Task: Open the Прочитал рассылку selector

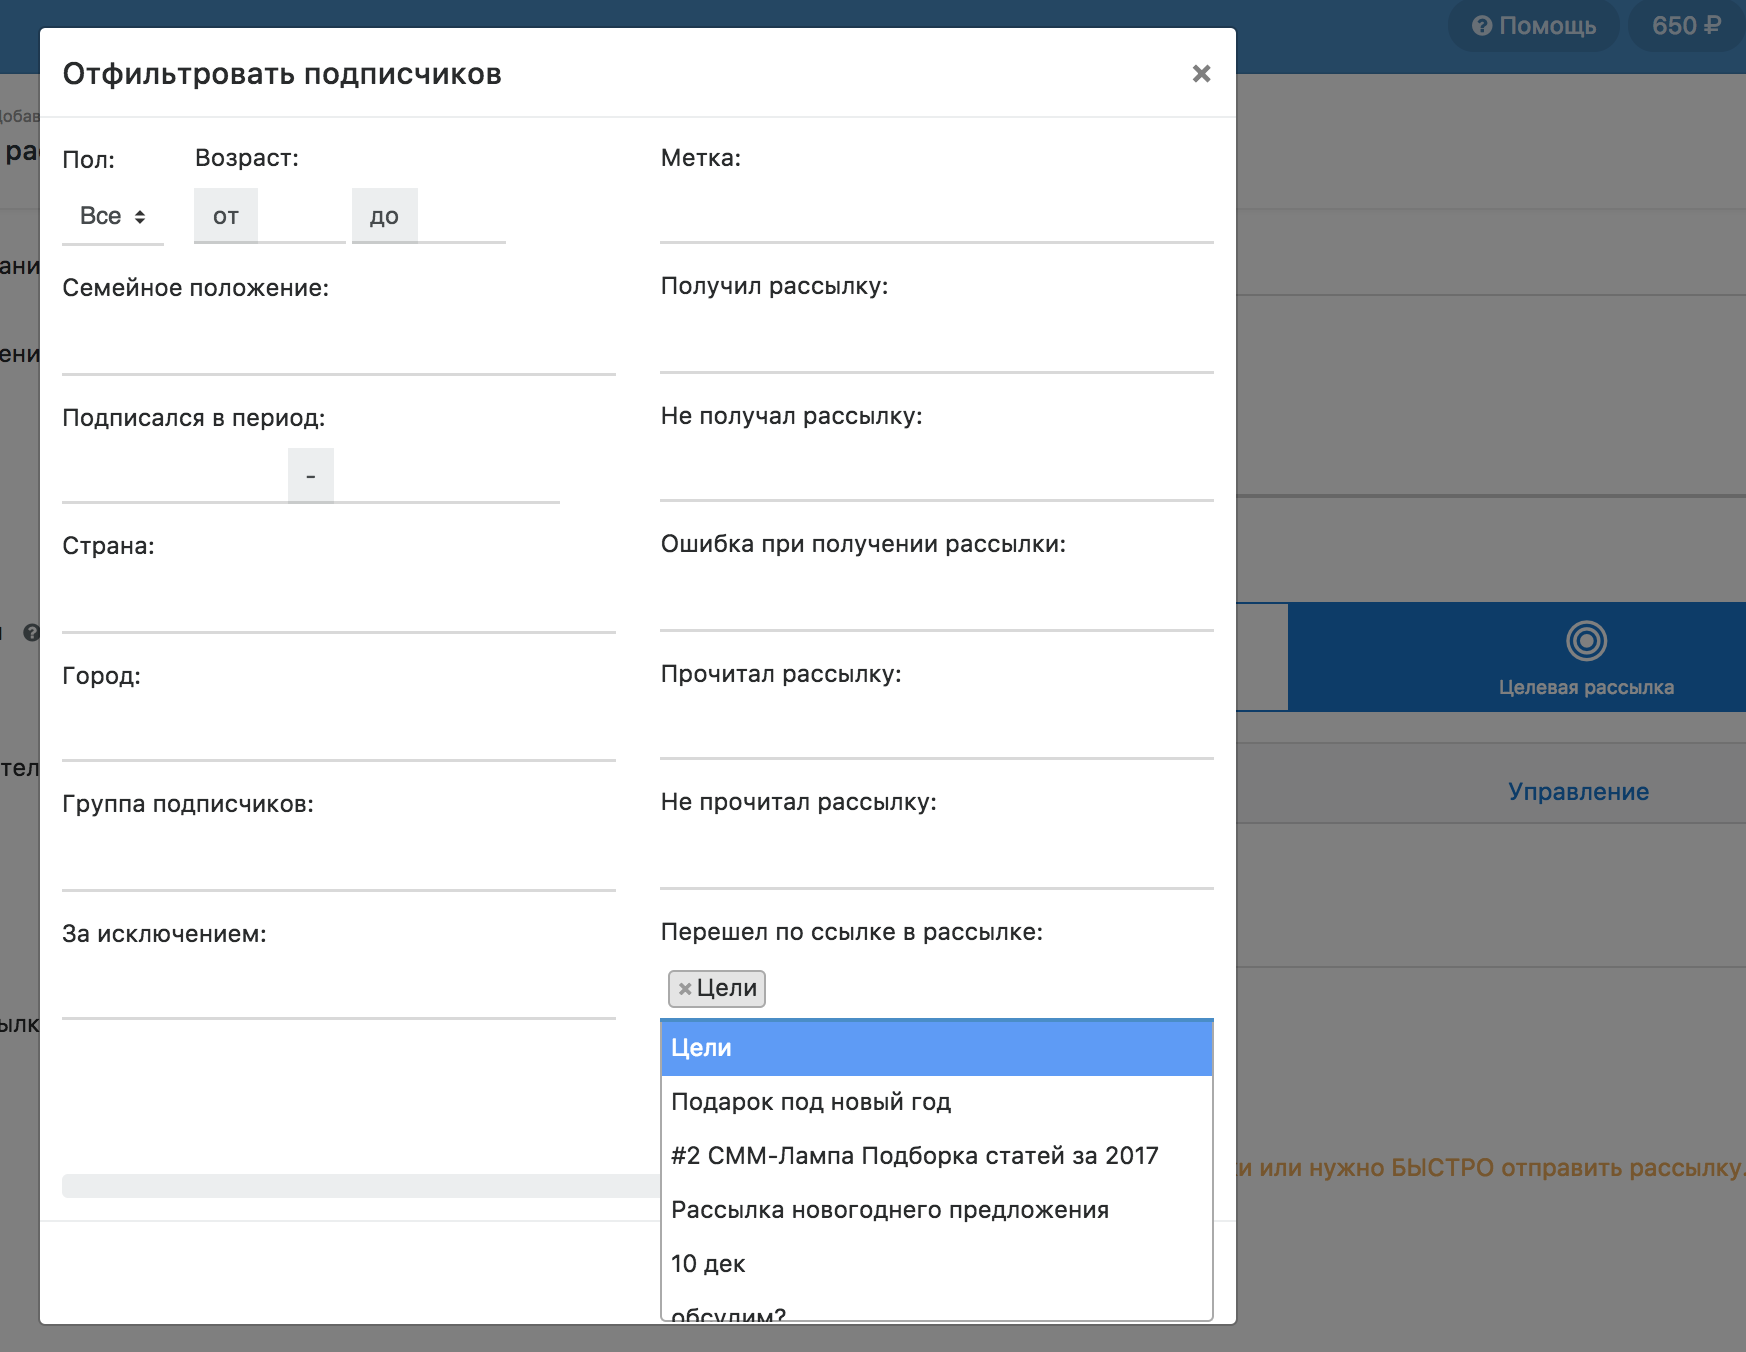Action: 937,730
